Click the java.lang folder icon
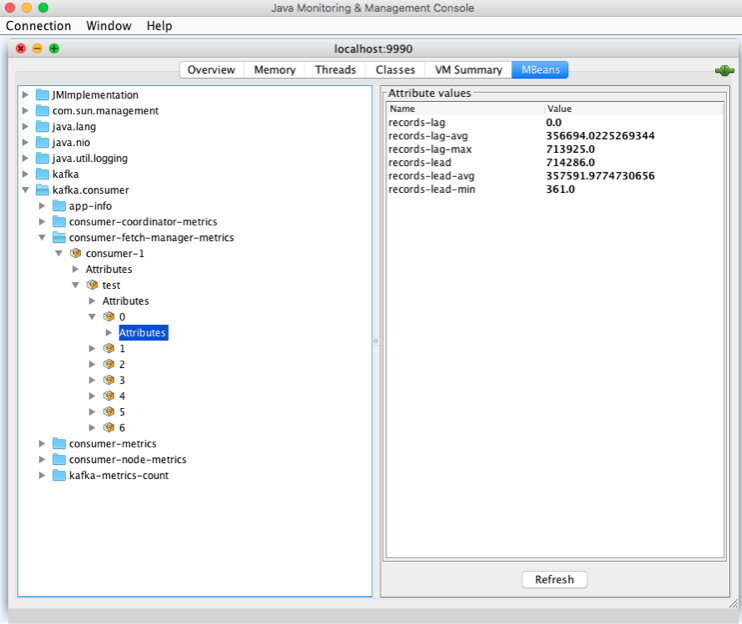The width and height of the screenshot is (742, 624). (x=43, y=127)
